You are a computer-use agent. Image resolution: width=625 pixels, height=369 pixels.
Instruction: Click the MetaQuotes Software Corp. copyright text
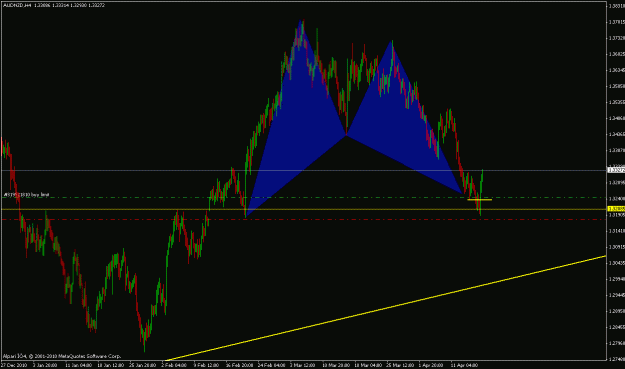pos(62,356)
